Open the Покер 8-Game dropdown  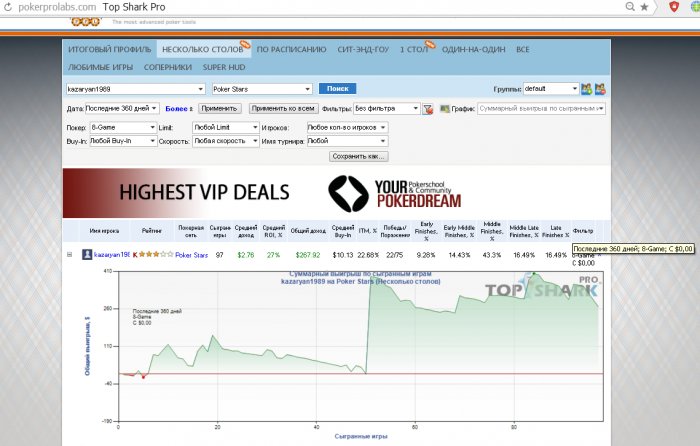(x=123, y=127)
